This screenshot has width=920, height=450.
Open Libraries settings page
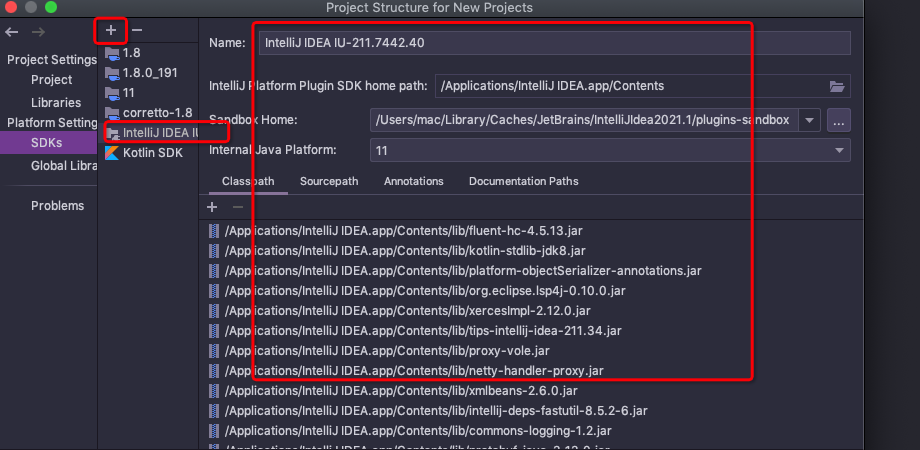(56, 103)
